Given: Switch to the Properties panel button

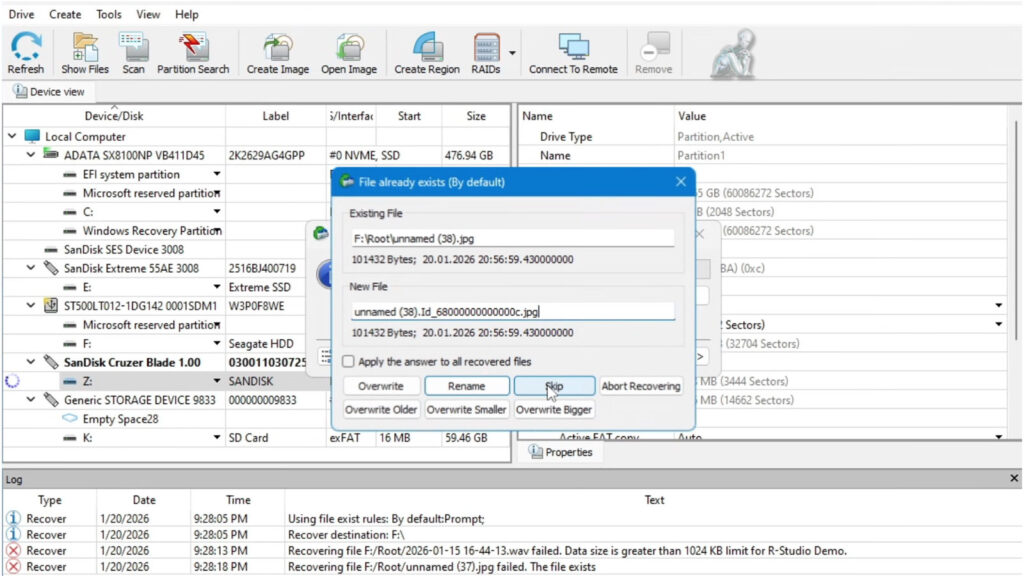Looking at the screenshot, I should (x=562, y=452).
